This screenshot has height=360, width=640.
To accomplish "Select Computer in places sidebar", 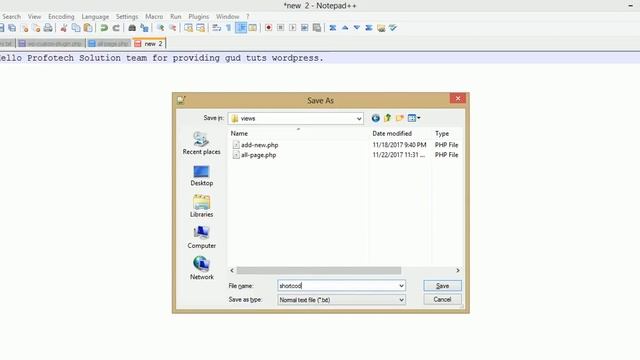I will [x=201, y=237].
